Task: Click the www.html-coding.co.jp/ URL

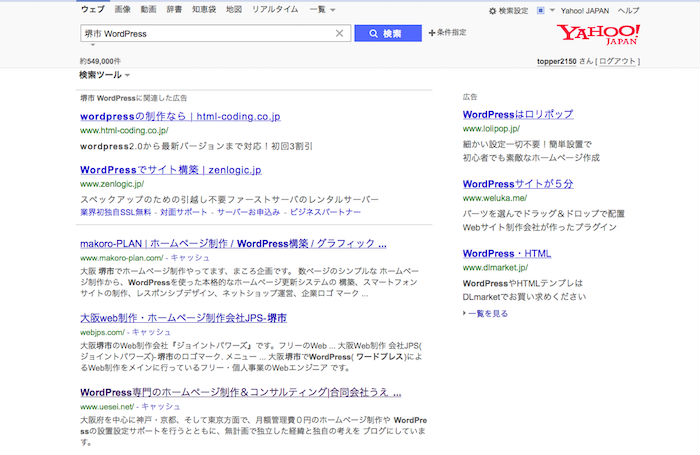Action: click(x=124, y=130)
